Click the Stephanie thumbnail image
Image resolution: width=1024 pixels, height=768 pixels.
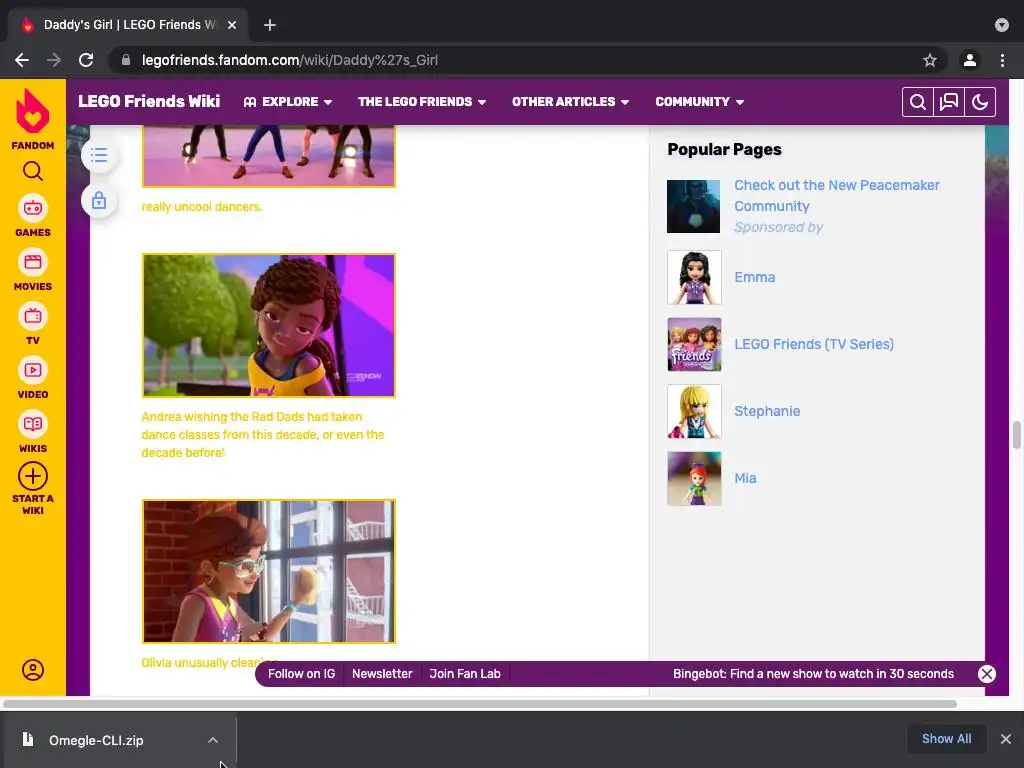click(694, 411)
